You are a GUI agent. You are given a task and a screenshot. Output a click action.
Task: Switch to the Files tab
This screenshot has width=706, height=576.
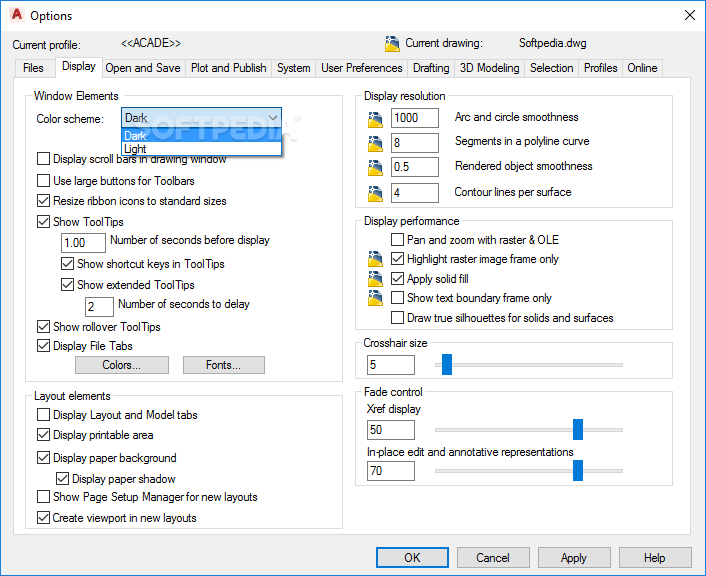tap(33, 68)
